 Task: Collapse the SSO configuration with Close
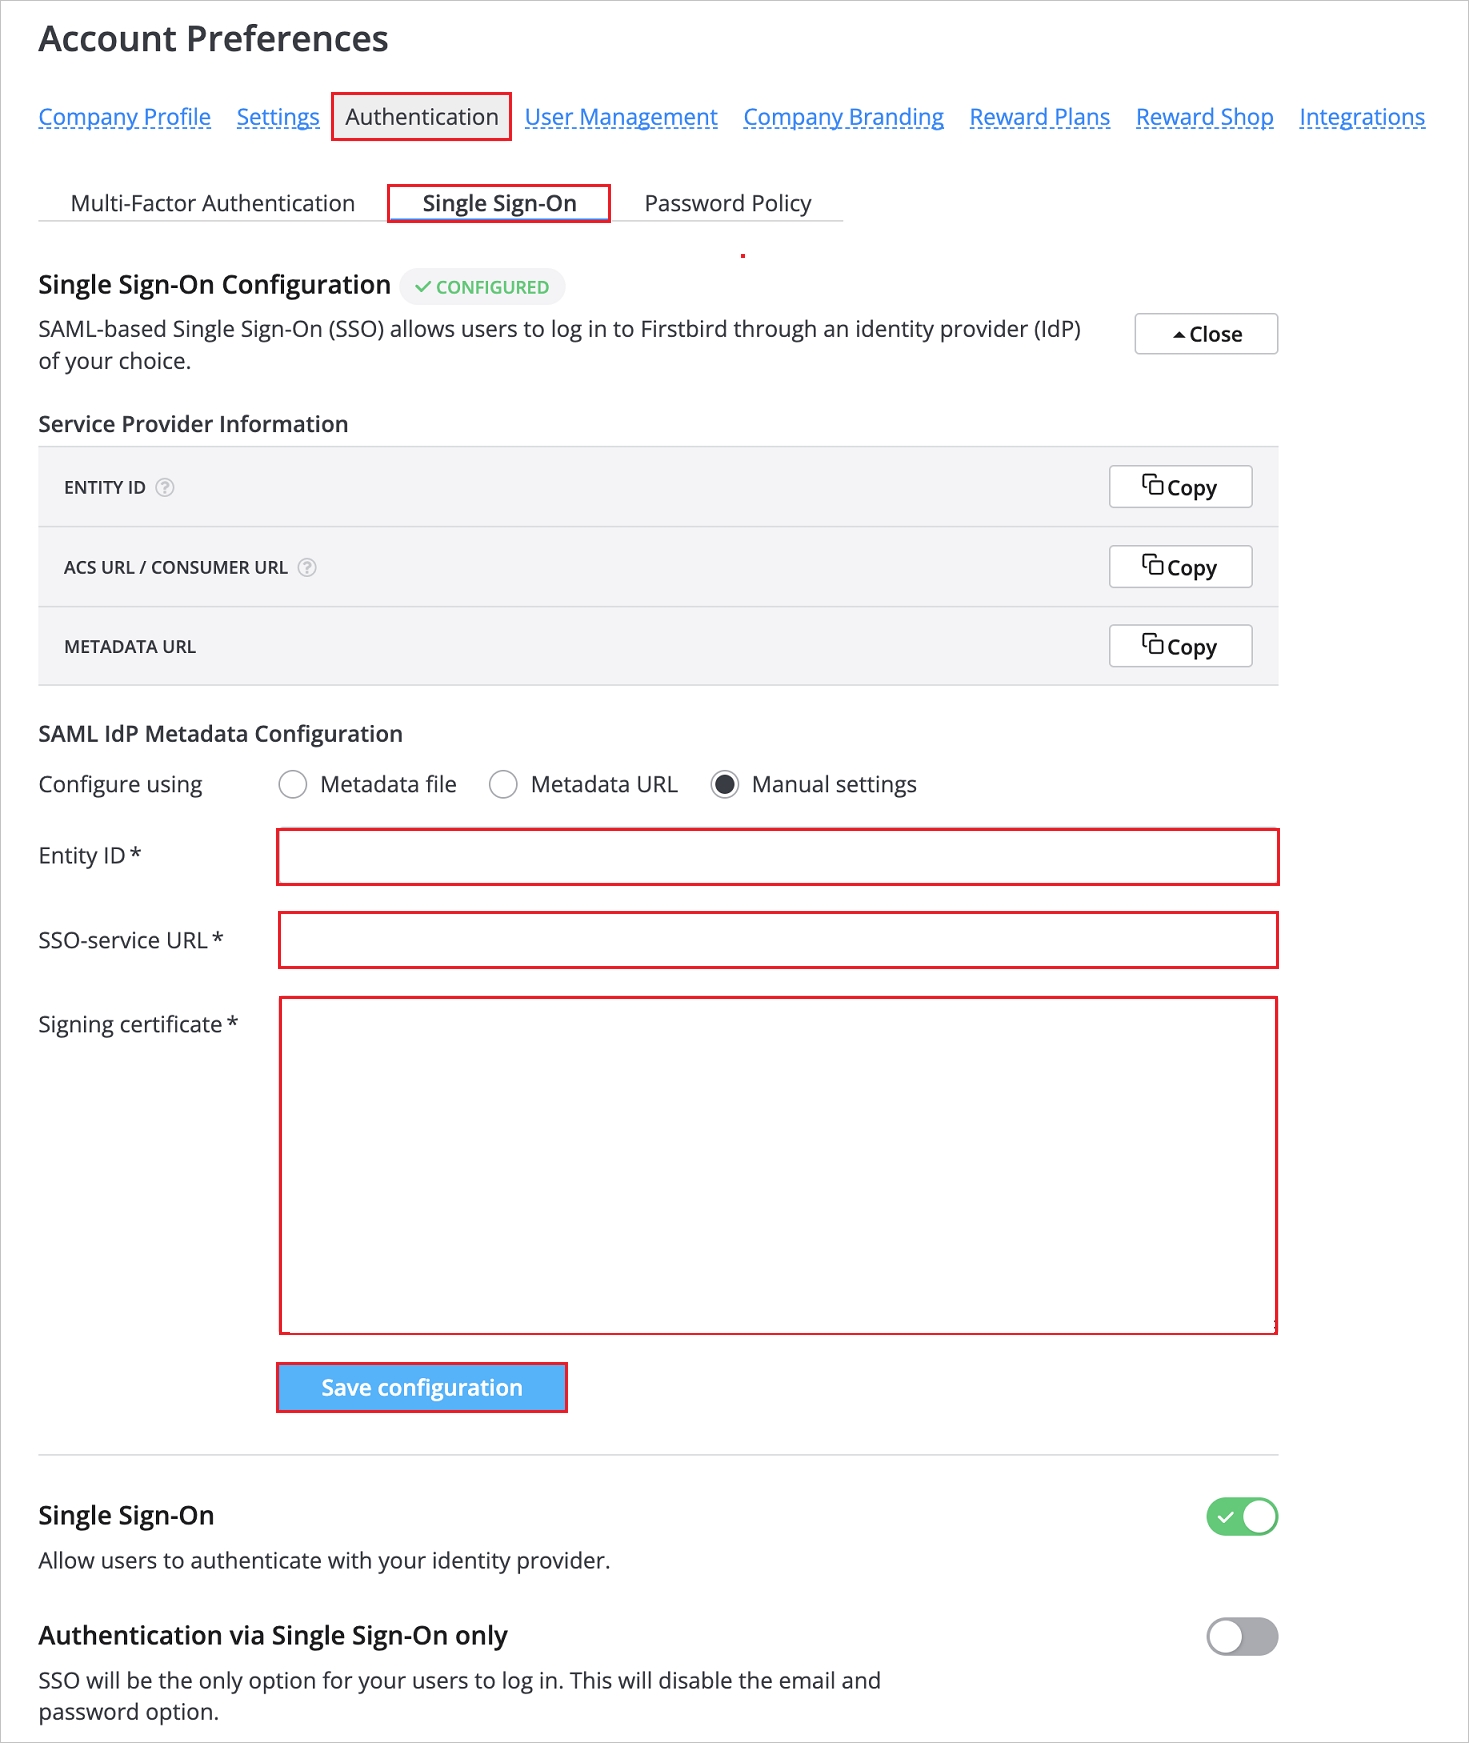pos(1206,334)
